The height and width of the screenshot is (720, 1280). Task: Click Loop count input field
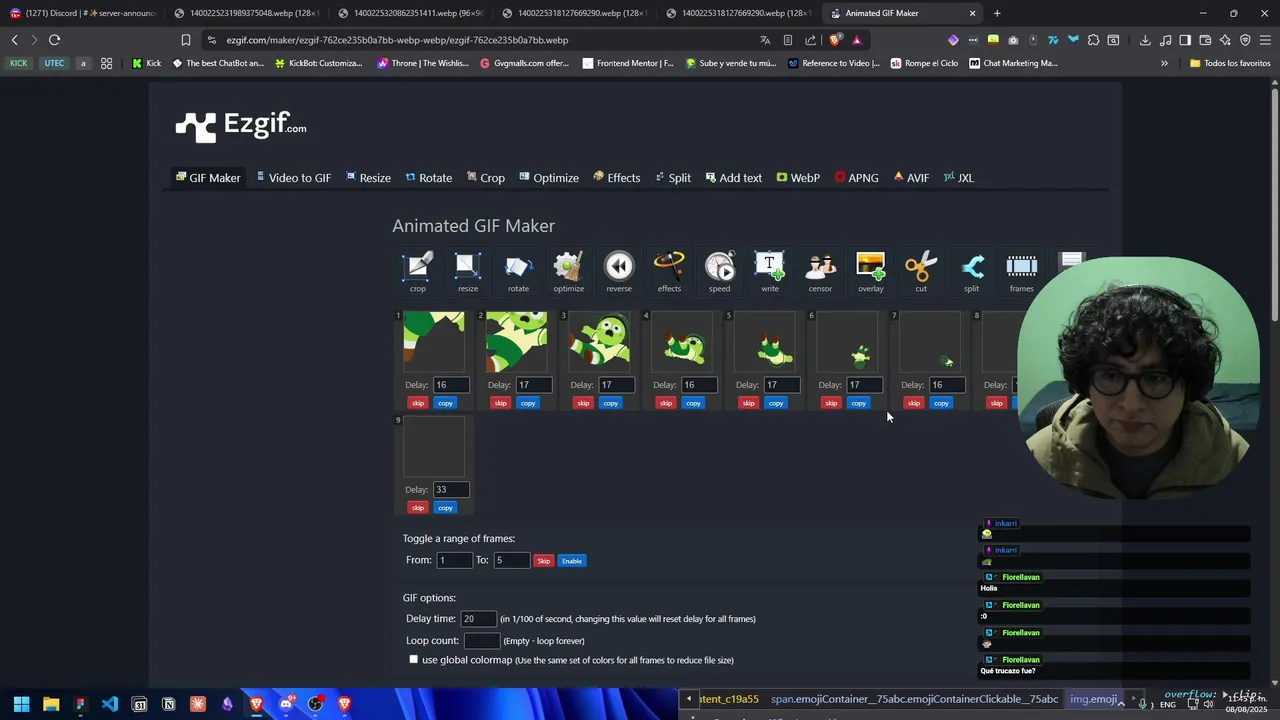click(x=481, y=640)
